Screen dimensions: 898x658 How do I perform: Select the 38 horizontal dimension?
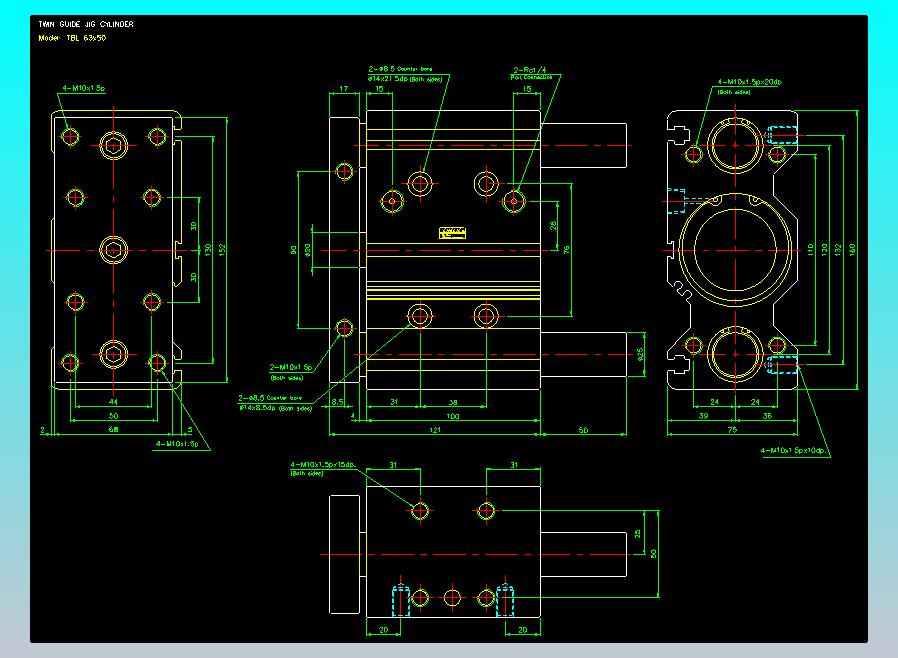click(453, 402)
